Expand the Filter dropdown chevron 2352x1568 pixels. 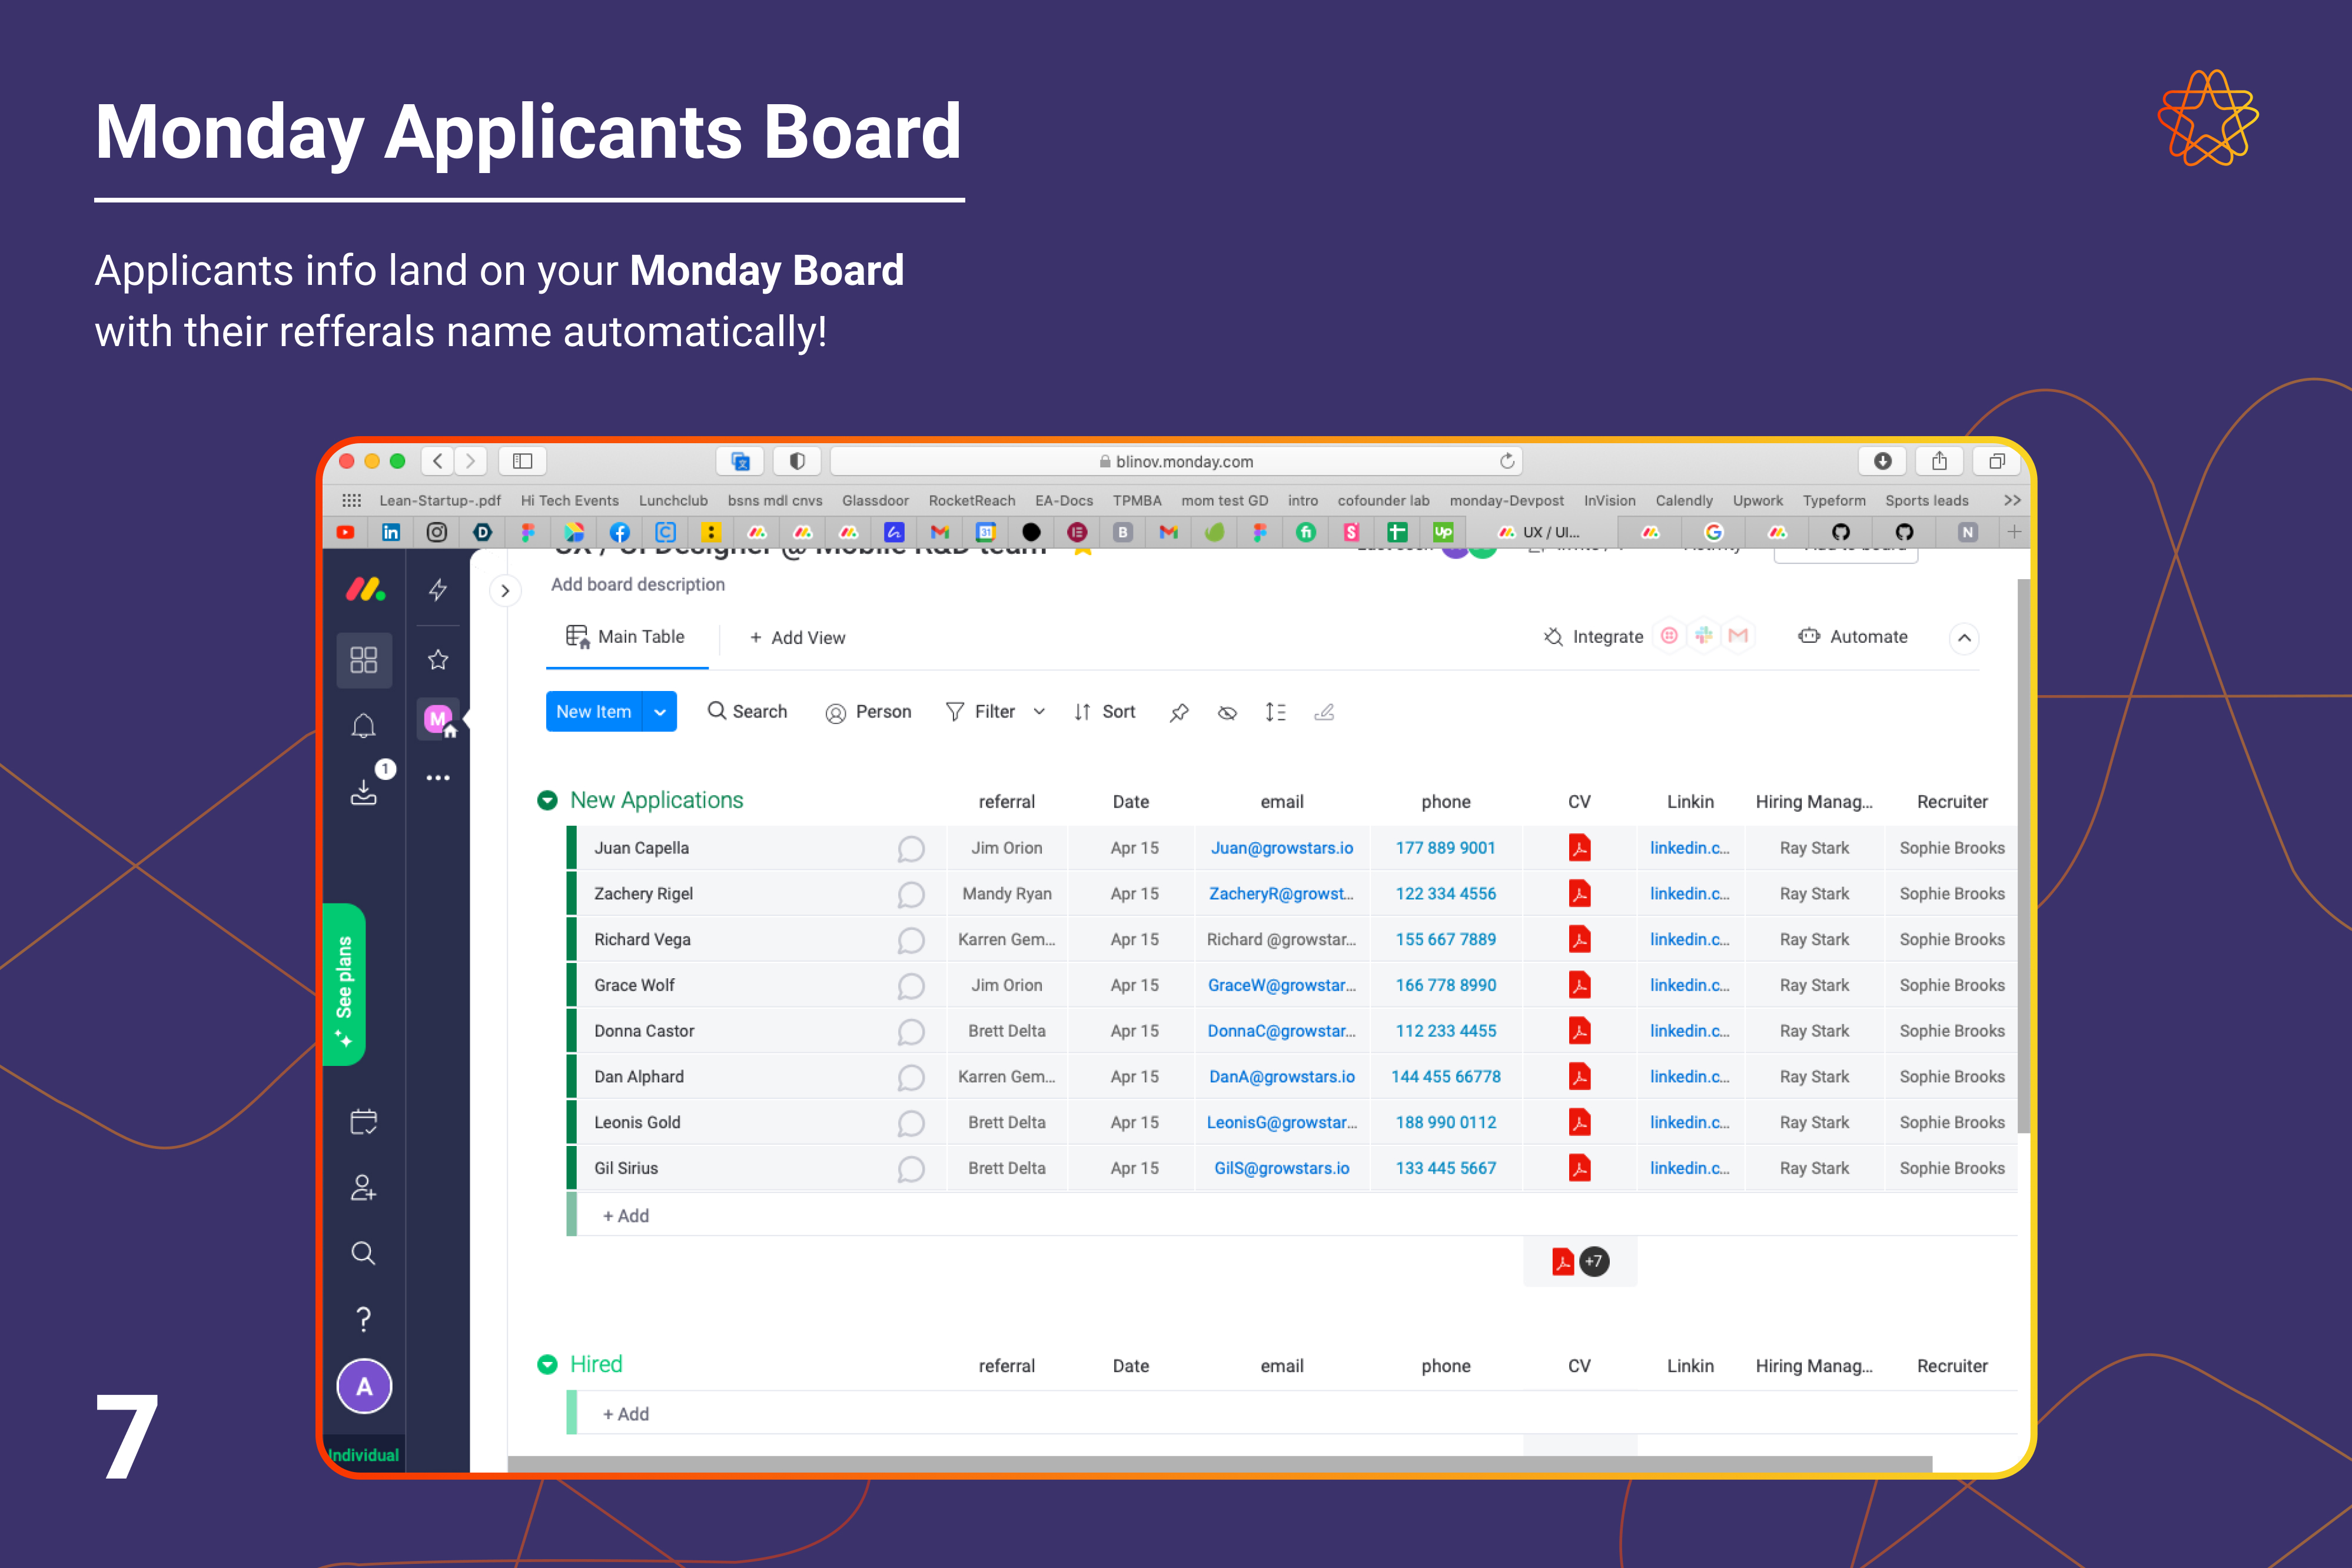(x=1039, y=712)
